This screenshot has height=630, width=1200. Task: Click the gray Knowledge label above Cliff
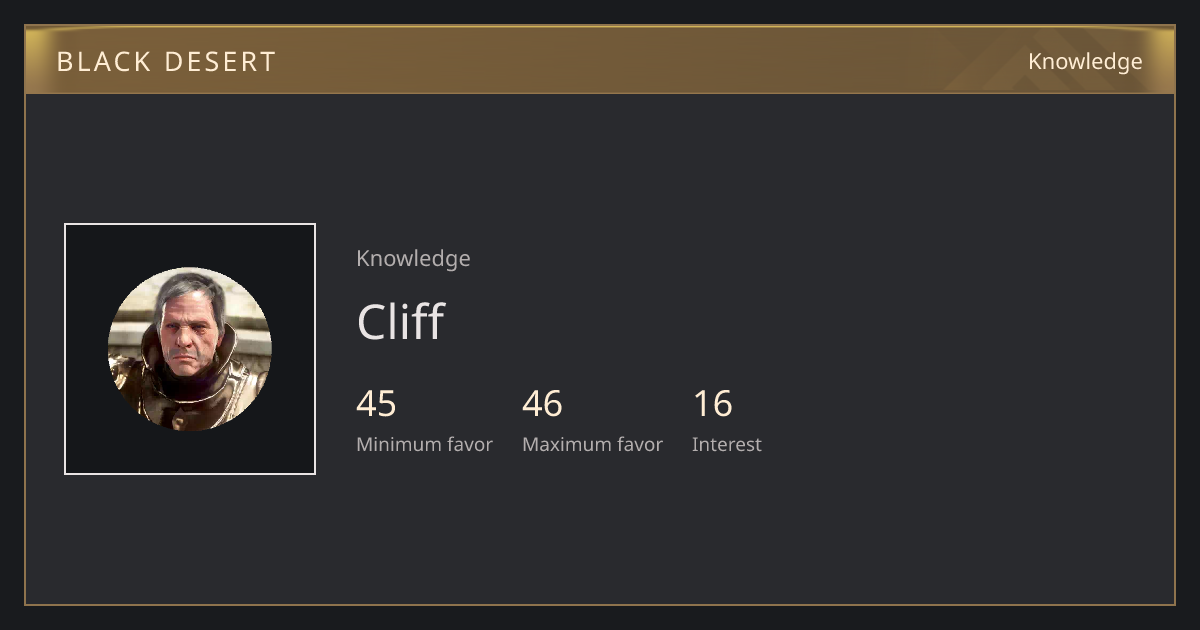[x=413, y=258]
